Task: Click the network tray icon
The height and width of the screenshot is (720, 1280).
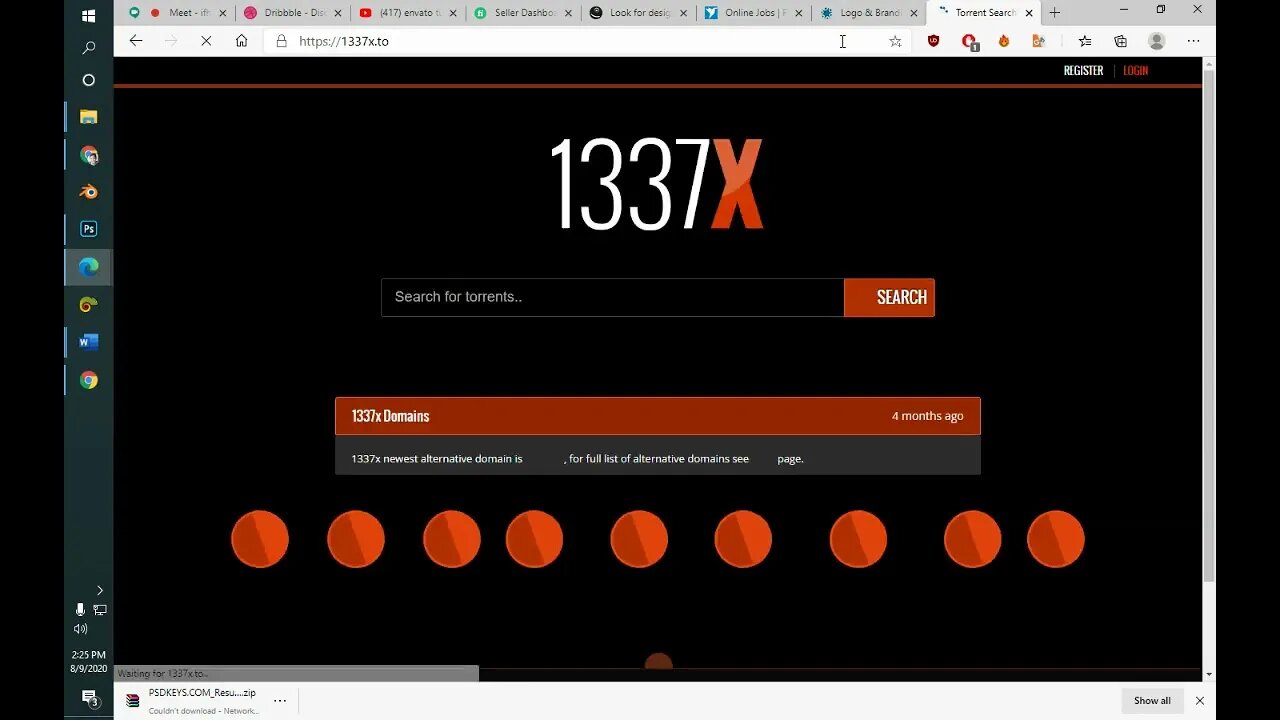Action: (100, 610)
